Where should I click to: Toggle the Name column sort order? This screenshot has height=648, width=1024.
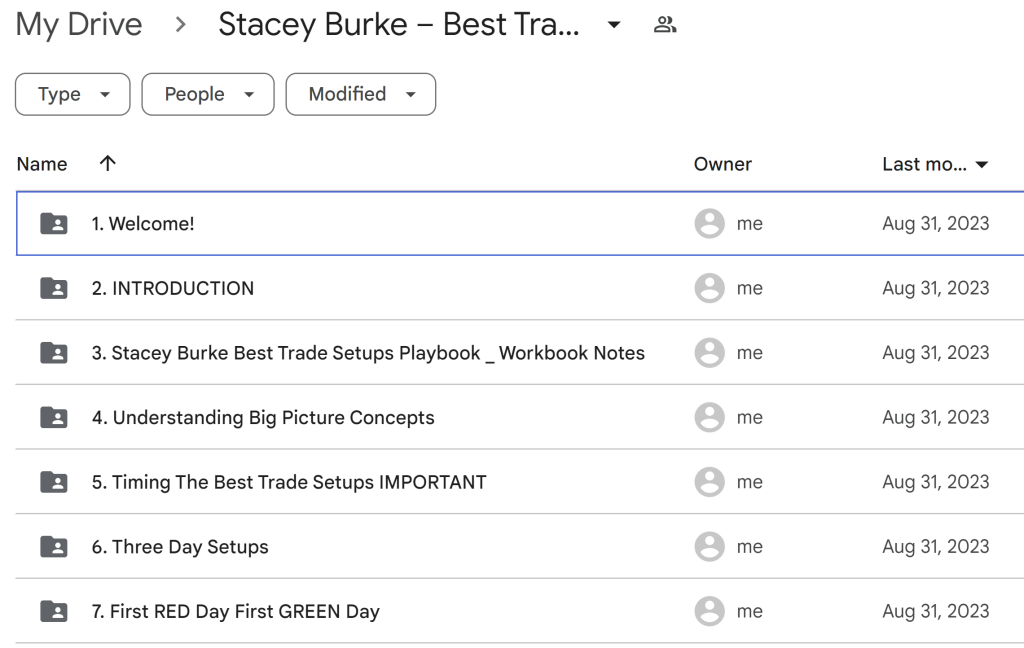coord(42,163)
